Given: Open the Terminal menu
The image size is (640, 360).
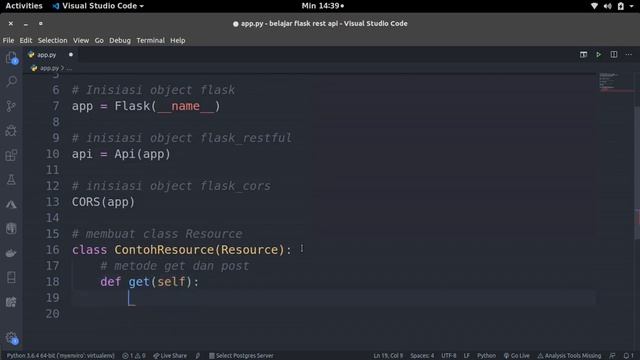Looking at the screenshot, I should pos(151,40).
